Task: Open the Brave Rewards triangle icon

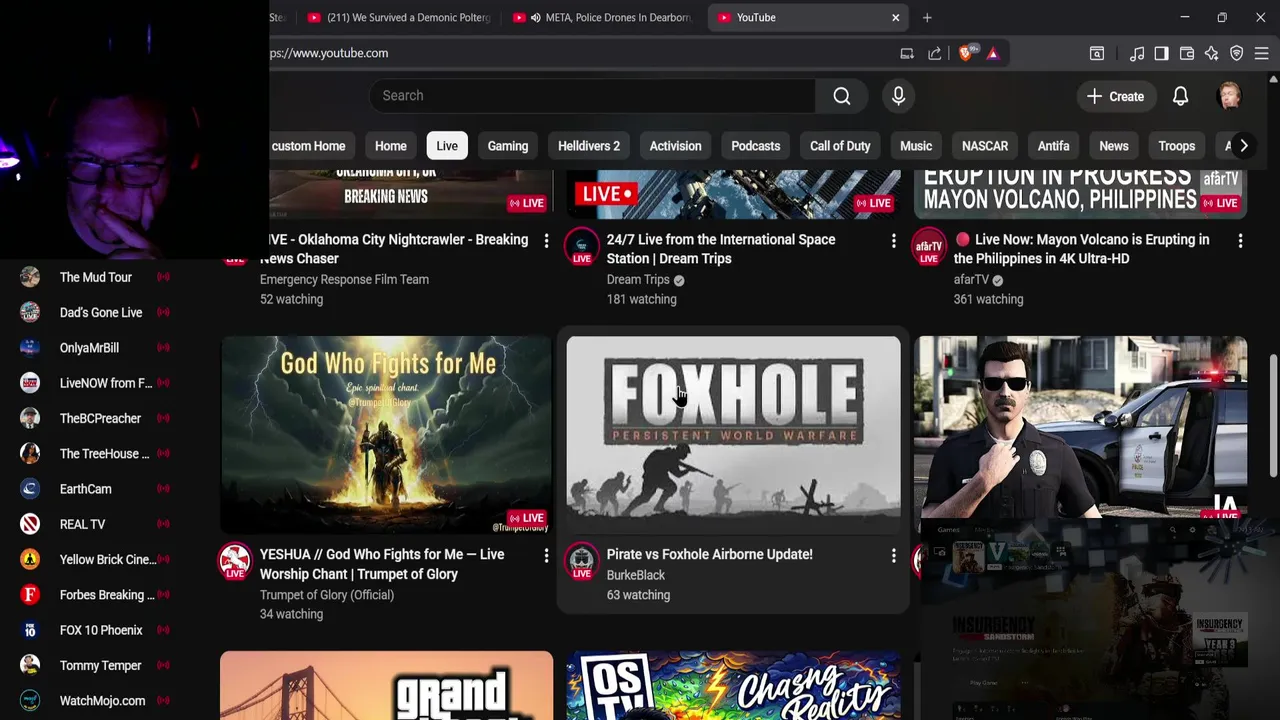Action: pos(993,53)
